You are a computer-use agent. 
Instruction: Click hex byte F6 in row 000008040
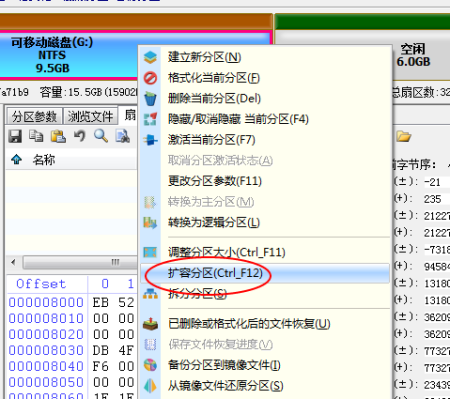click(x=101, y=366)
